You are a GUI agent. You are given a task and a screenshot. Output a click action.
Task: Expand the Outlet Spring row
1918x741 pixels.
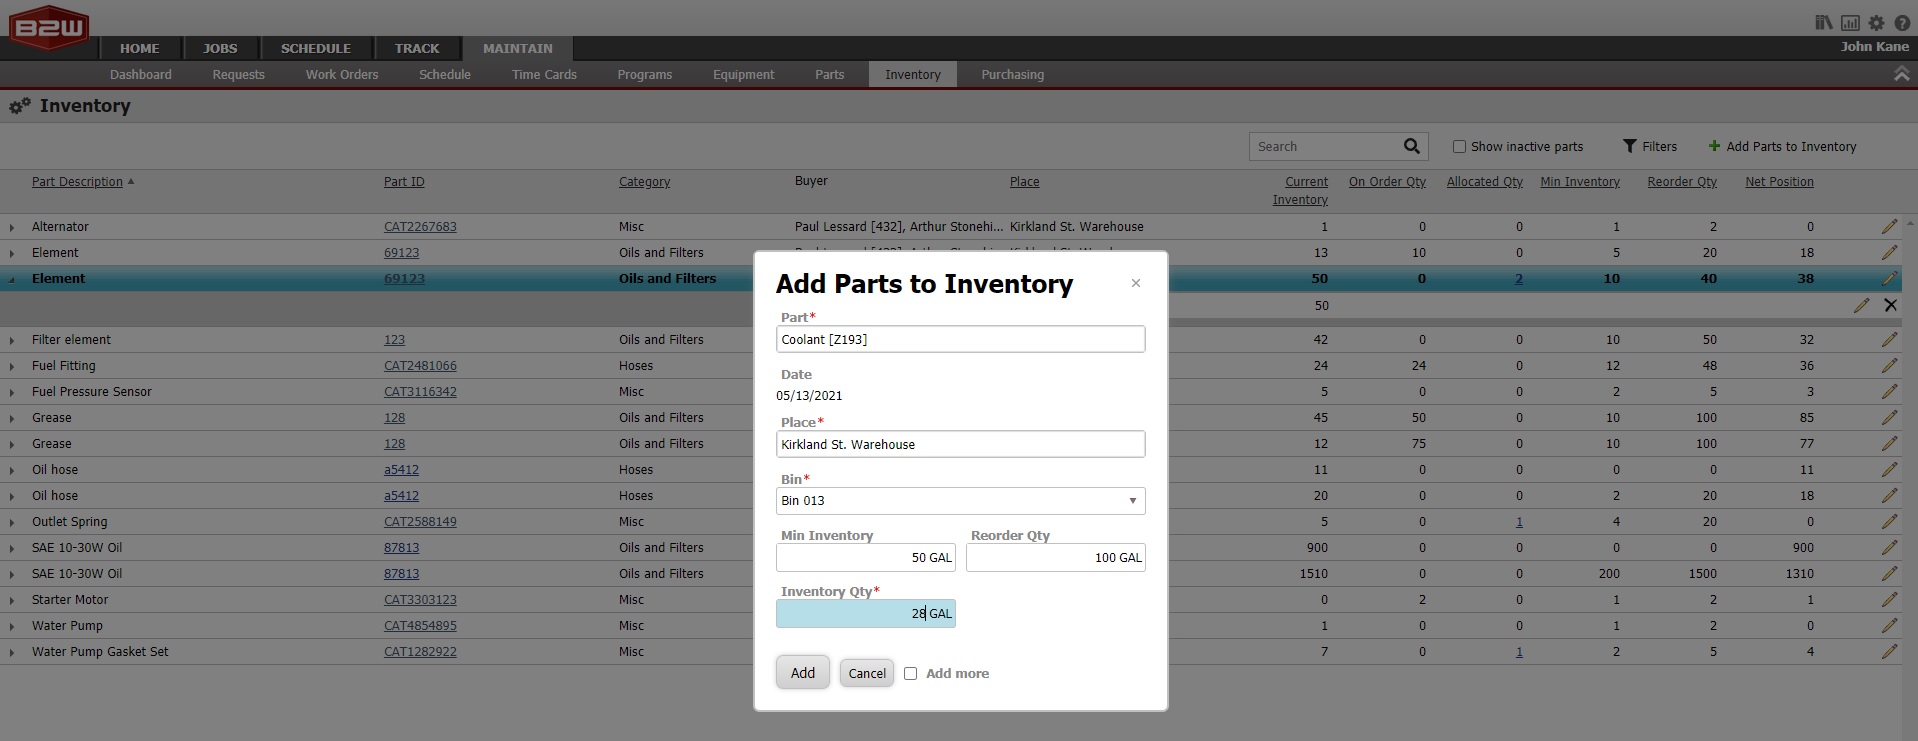pyautogui.click(x=12, y=523)
